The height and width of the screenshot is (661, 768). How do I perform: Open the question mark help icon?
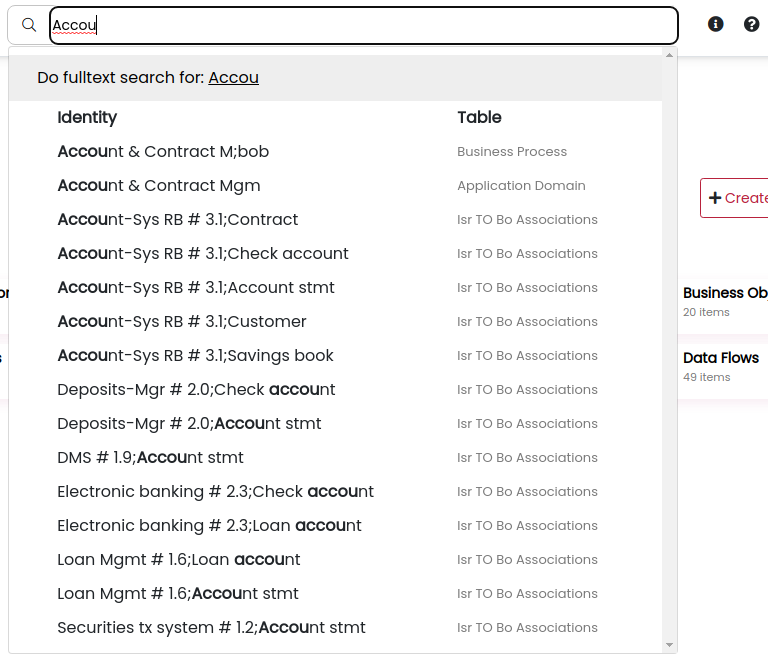(751, 24)
